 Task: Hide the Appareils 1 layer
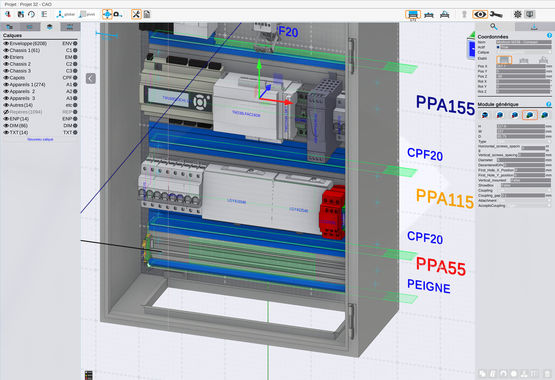click(6, 85)
